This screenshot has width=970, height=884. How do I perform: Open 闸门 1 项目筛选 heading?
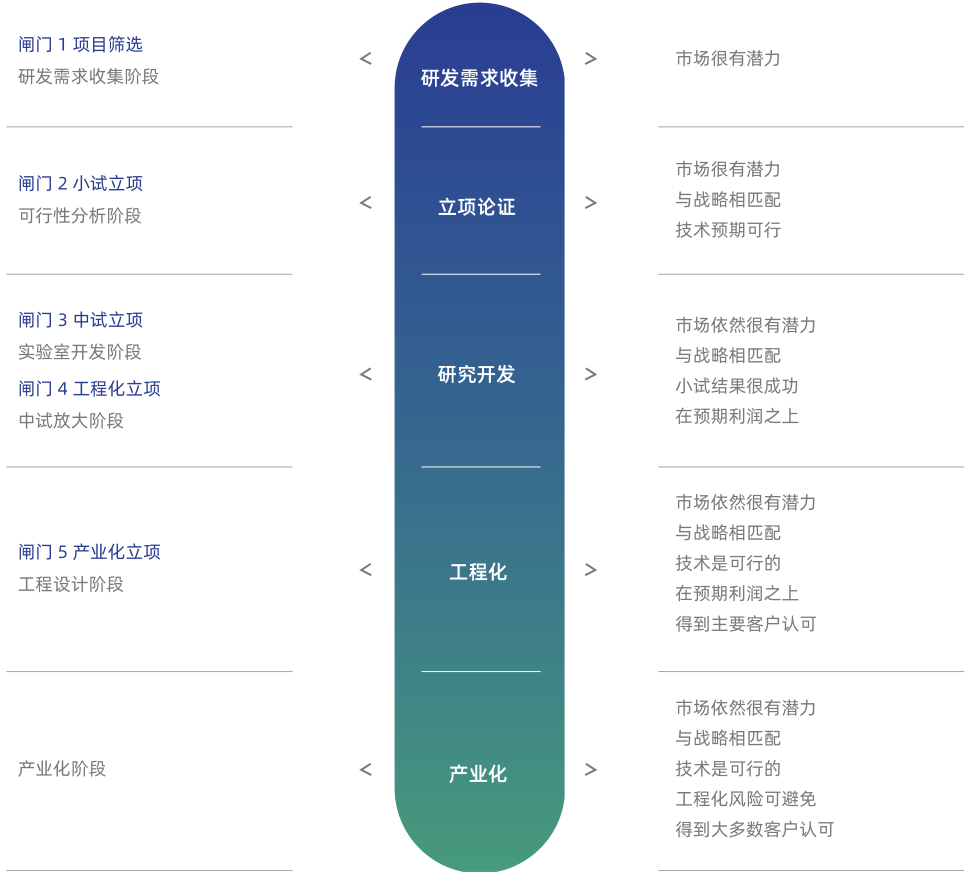coord(81,45)
